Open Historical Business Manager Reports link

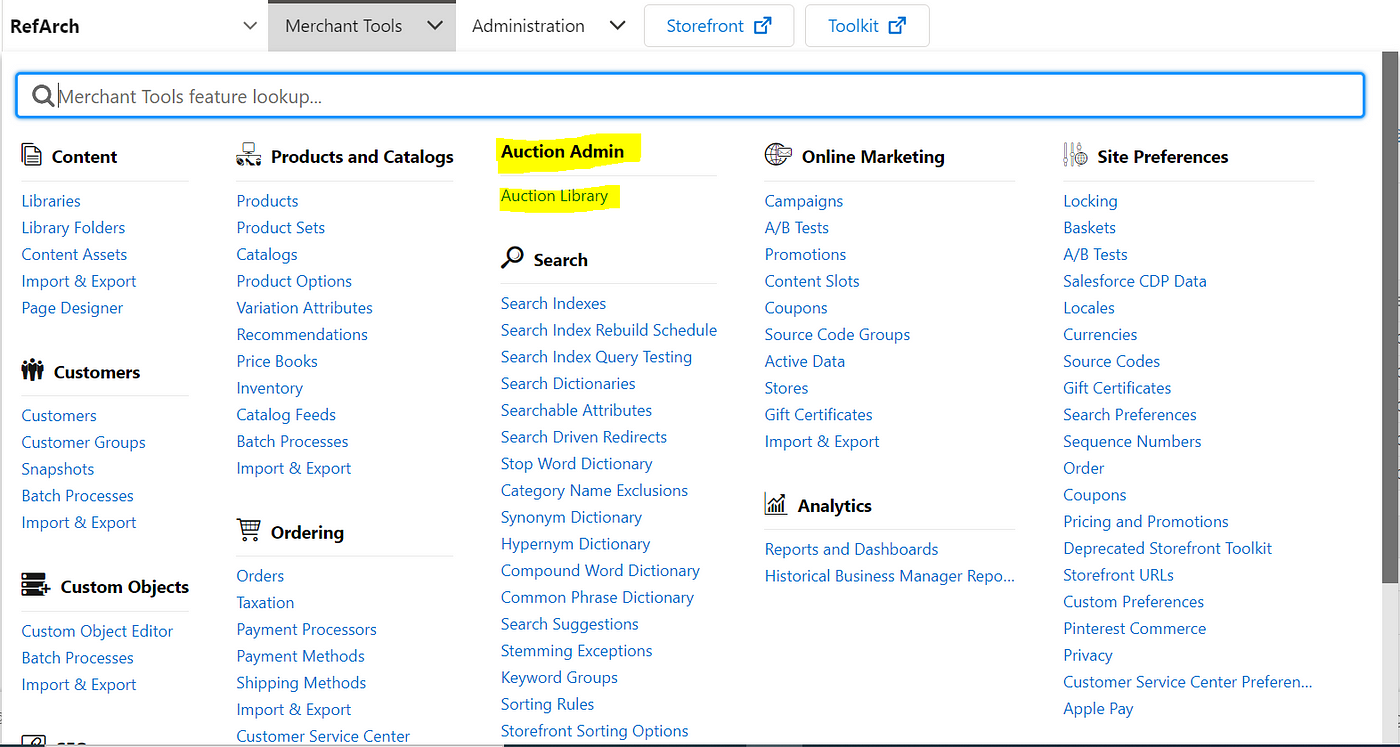[x=890, y=576]
